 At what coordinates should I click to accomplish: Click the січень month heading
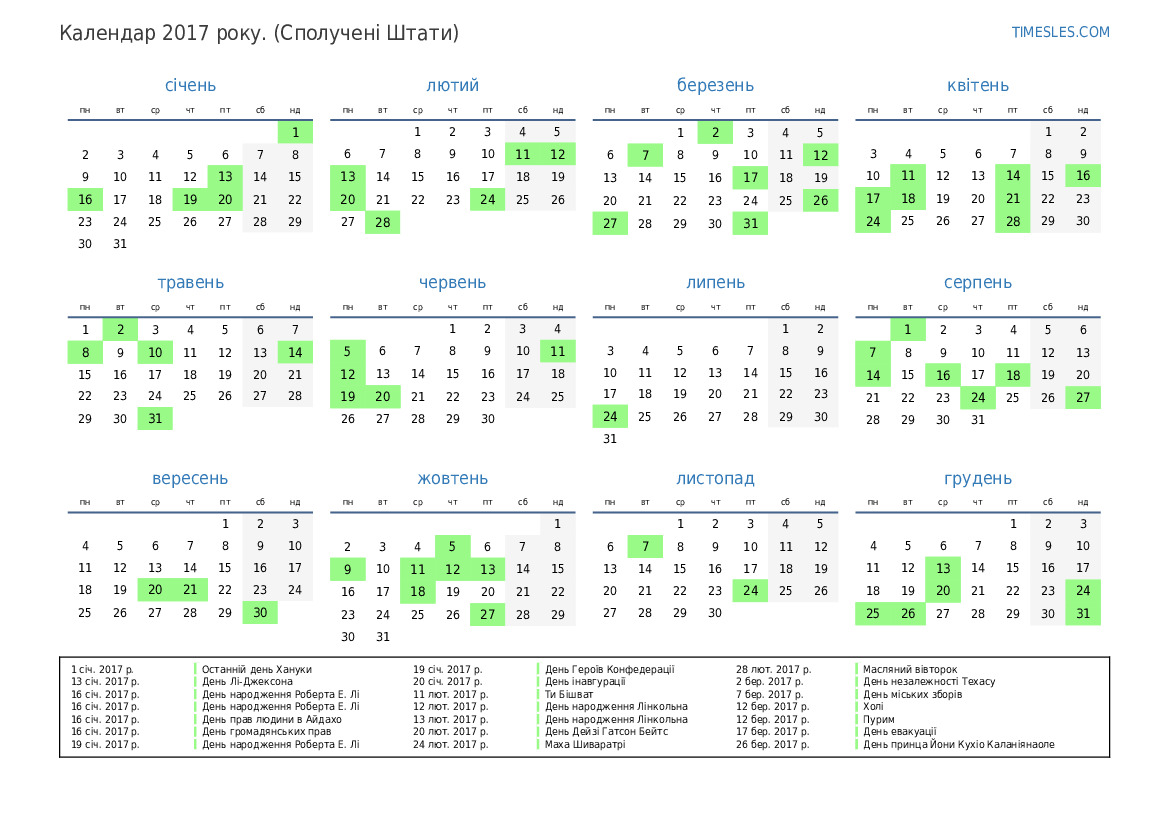(x=190, y=85)
